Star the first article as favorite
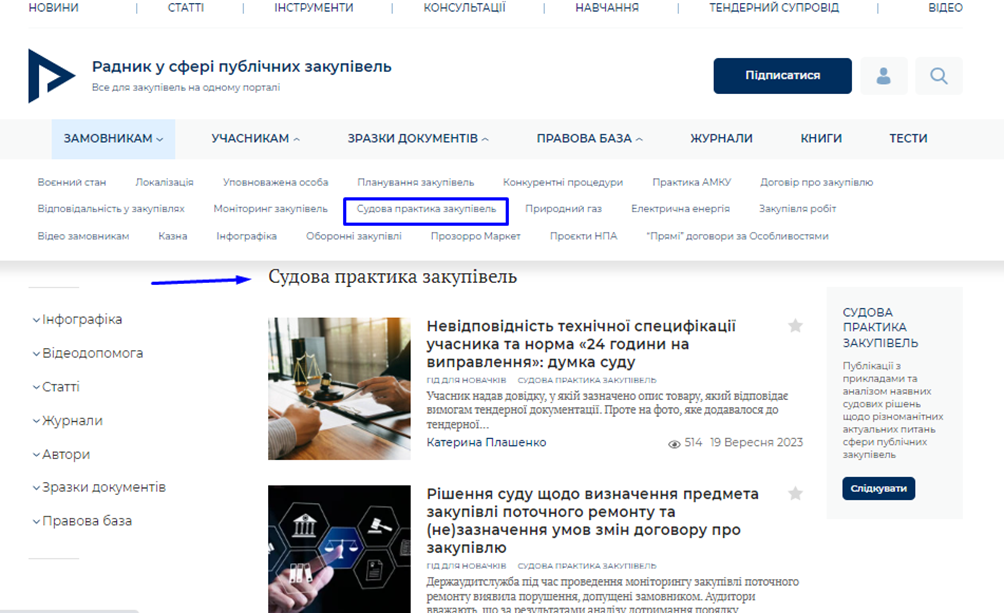This screenshot has width=1004, height=613. 795,326
